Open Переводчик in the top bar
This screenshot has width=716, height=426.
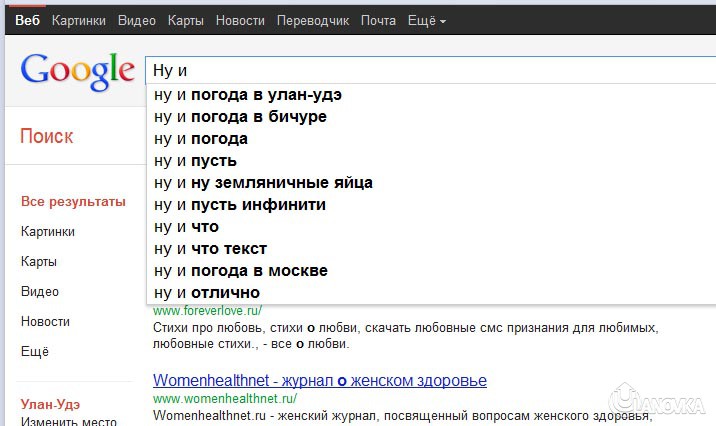click(x=313, y=21)
